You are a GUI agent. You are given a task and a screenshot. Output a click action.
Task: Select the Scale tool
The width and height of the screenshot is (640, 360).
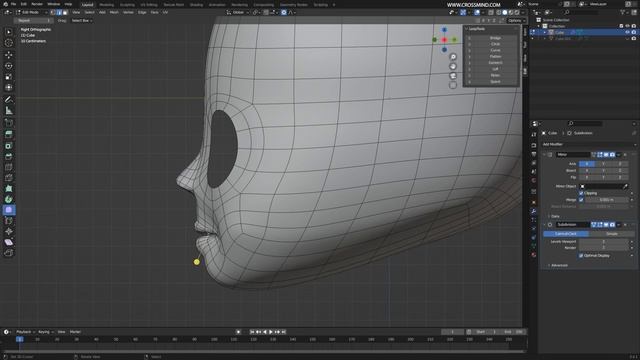pos(9,77)
